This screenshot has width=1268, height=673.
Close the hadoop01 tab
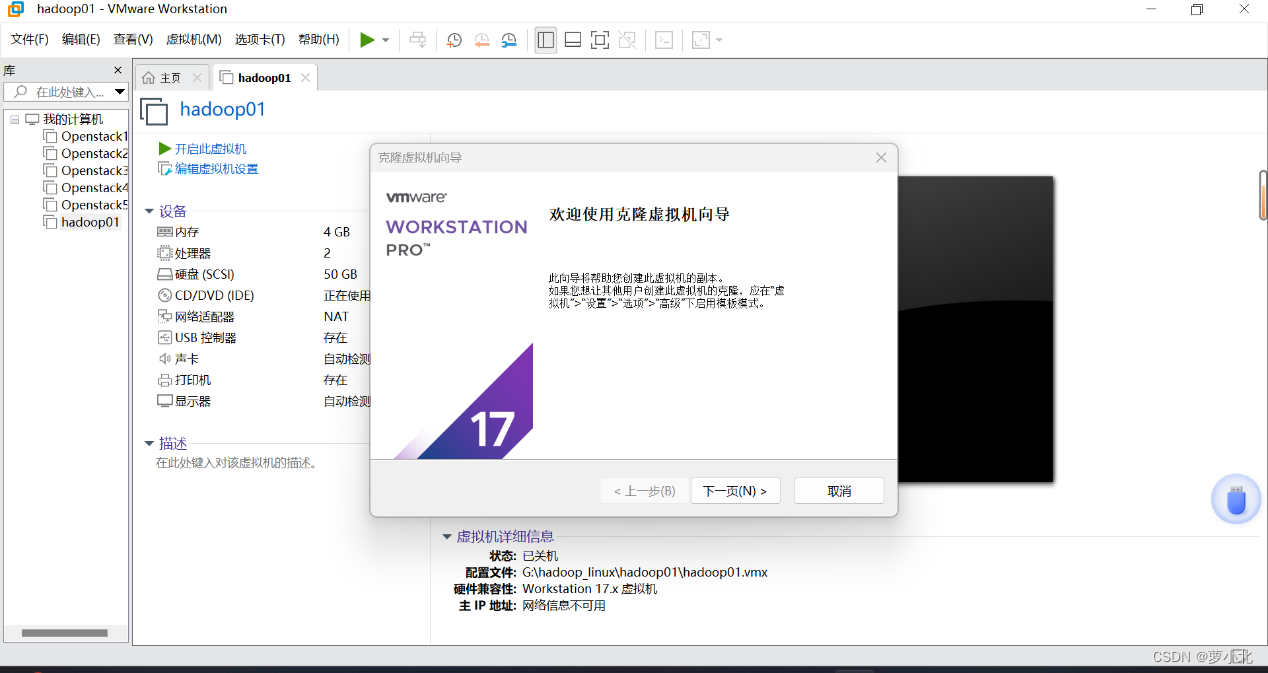coord(305,78)
